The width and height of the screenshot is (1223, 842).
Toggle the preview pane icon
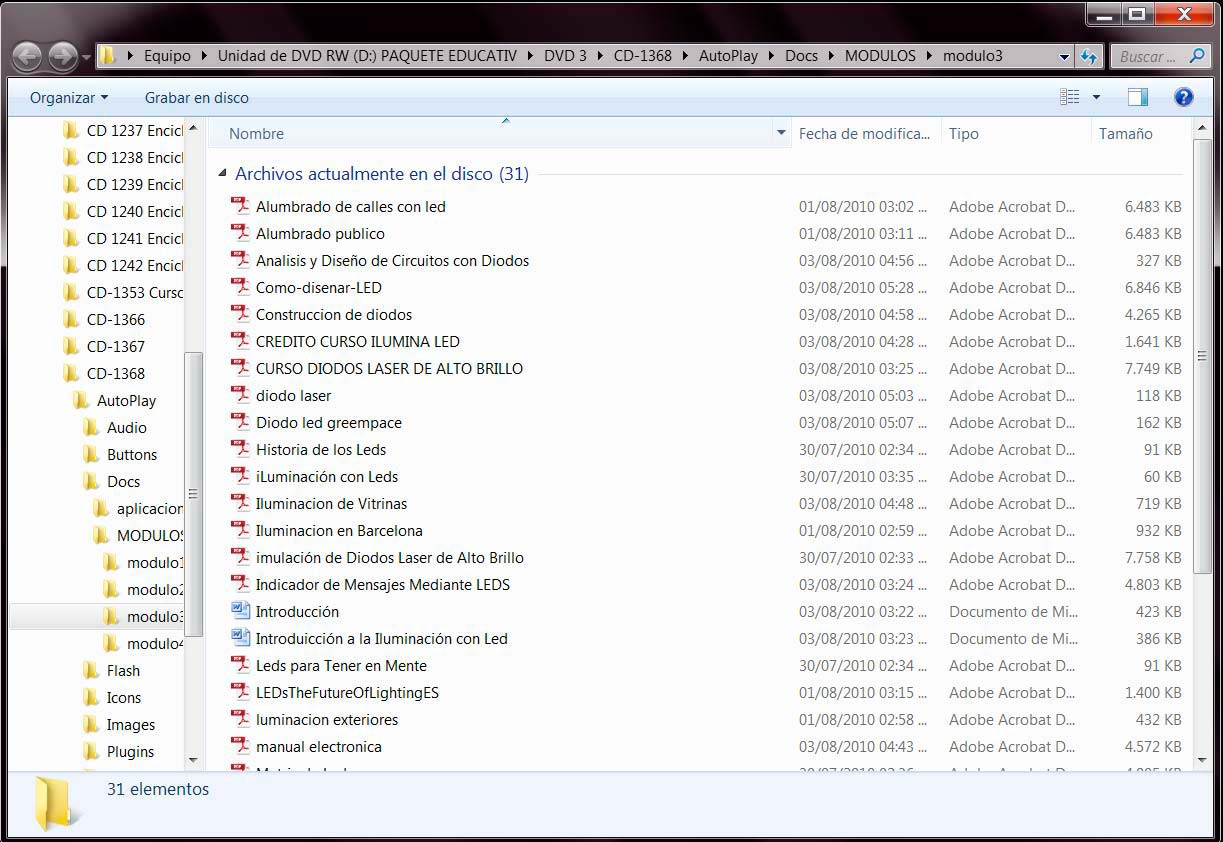[1137, 97]
